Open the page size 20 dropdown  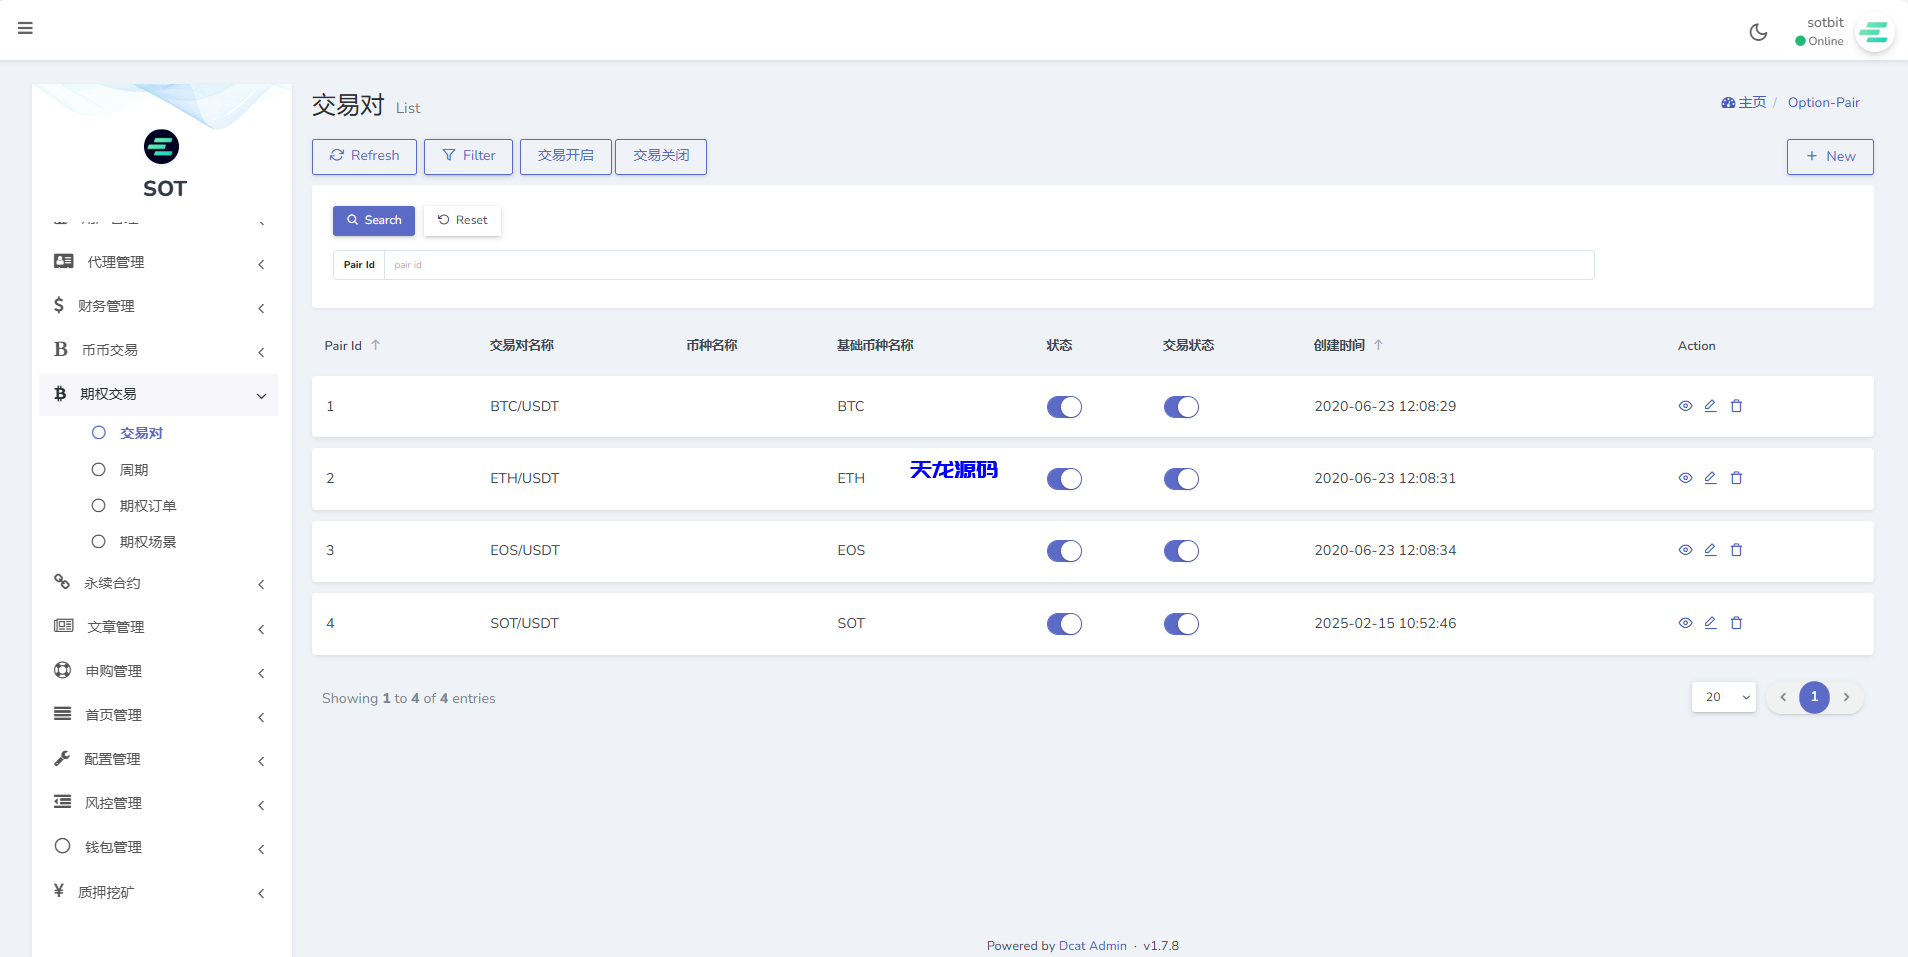tap(1724, 697)
